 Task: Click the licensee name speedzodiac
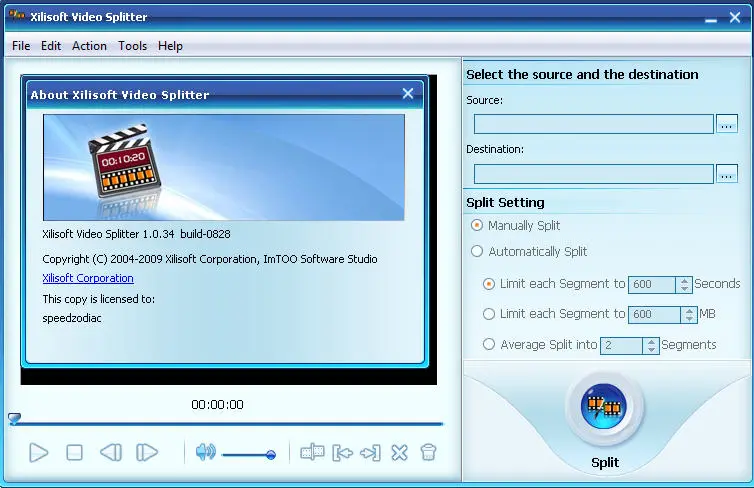point(72,318)
